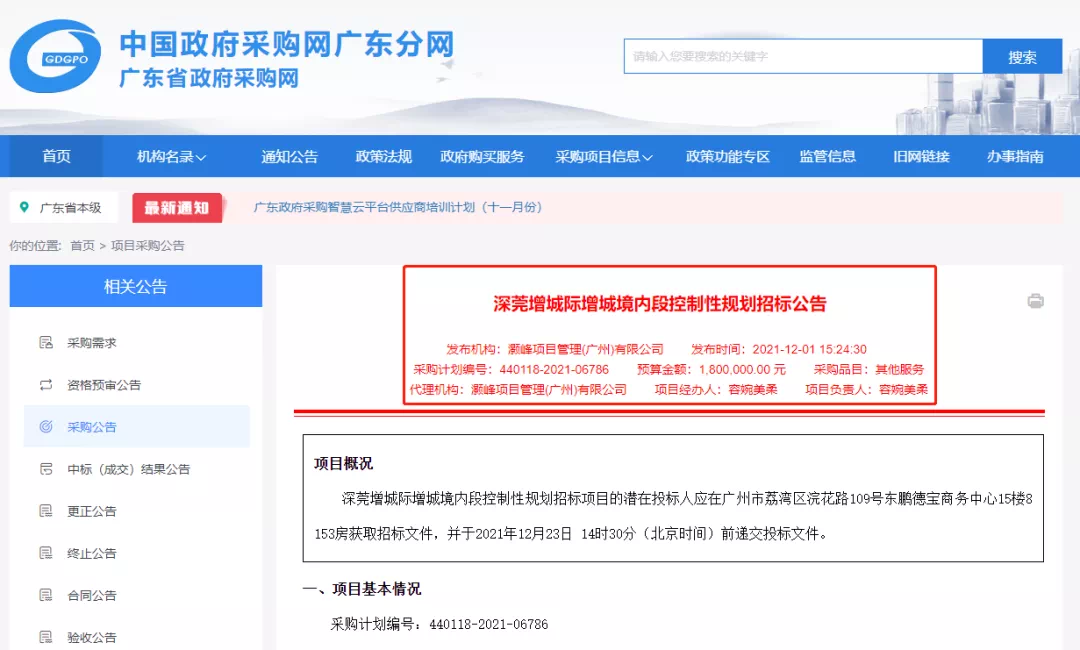Click the 采购品目 value 其他服务

point(900,369)
